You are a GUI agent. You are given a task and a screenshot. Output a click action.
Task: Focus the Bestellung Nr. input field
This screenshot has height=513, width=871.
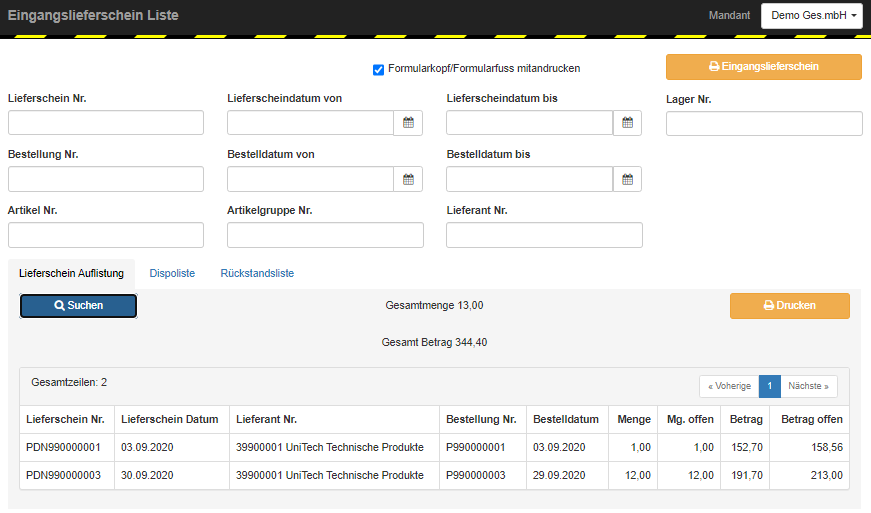pyautogui.click(x=106, y=179)
